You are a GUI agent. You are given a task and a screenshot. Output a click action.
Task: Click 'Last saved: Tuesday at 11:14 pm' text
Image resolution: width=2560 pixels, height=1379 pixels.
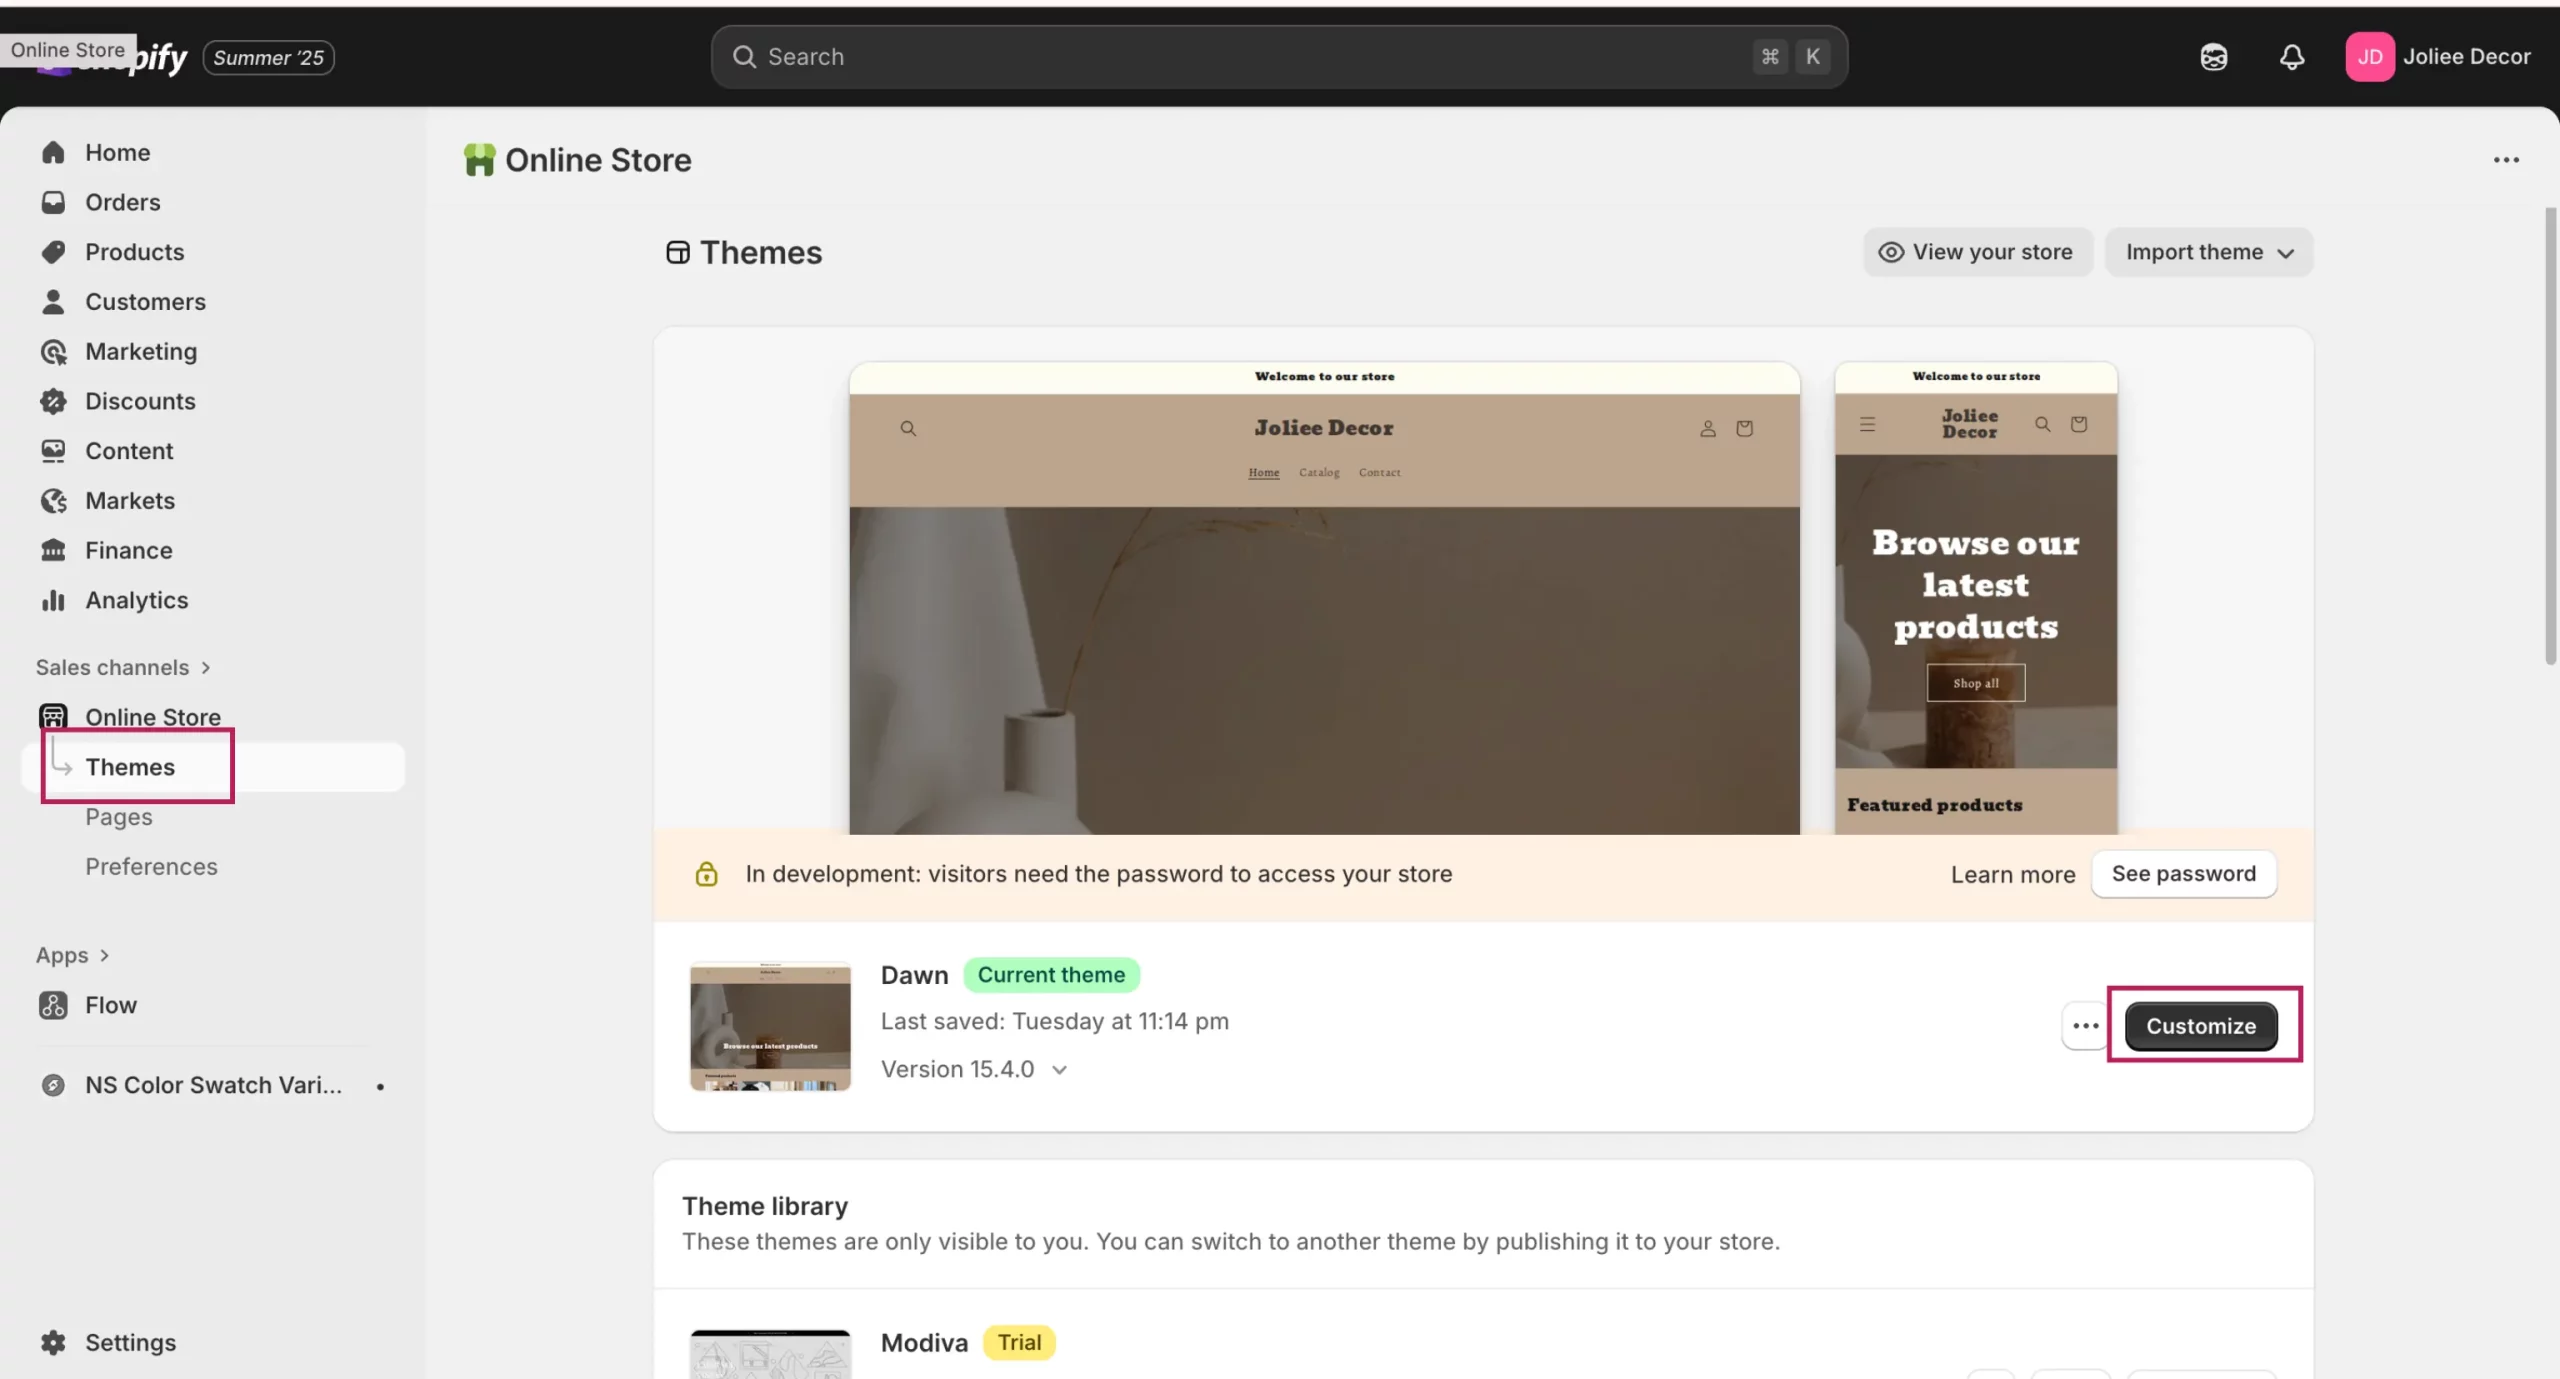click(1054, 1021)
